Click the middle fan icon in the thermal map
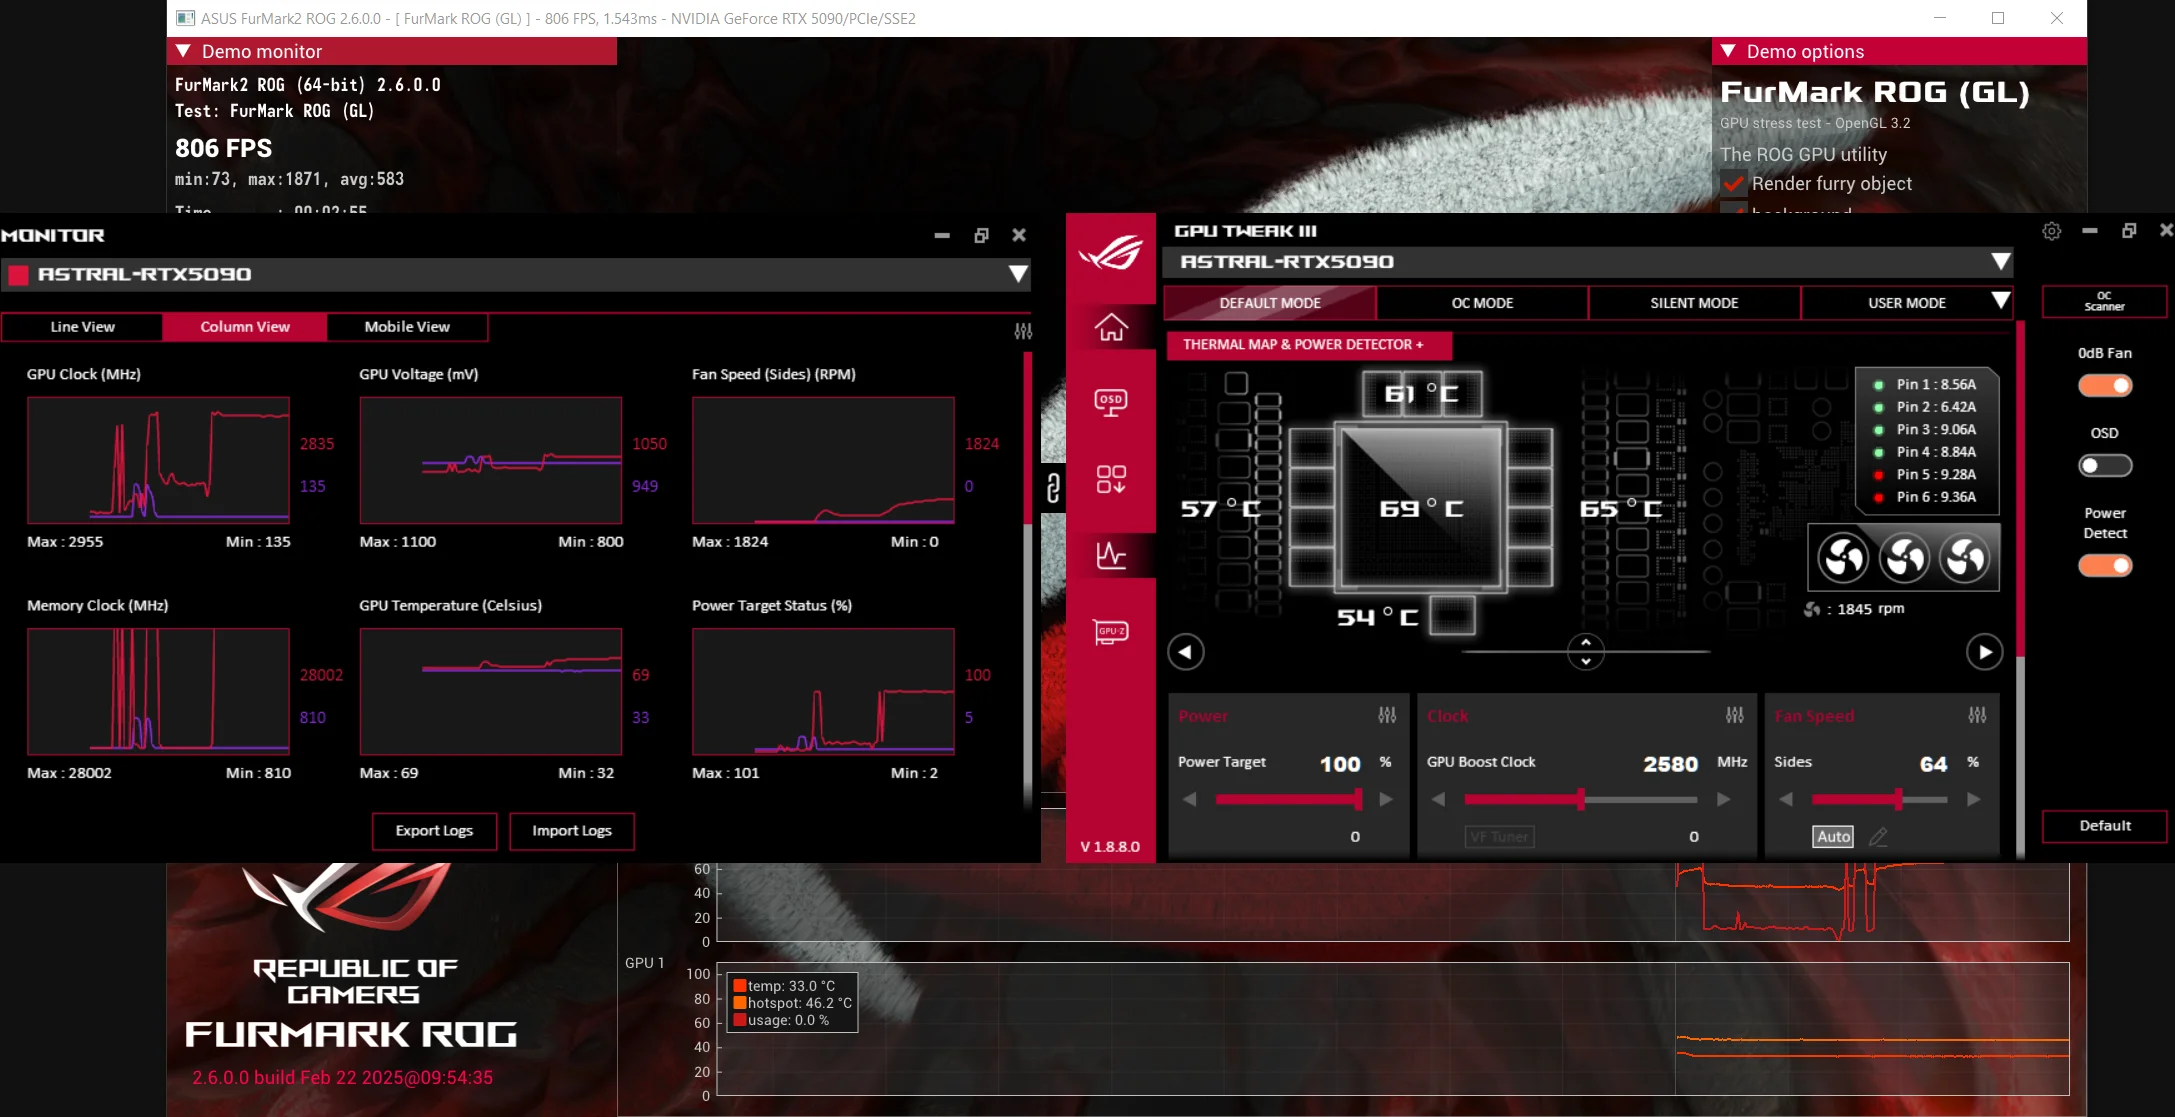 click(1905, 558)
